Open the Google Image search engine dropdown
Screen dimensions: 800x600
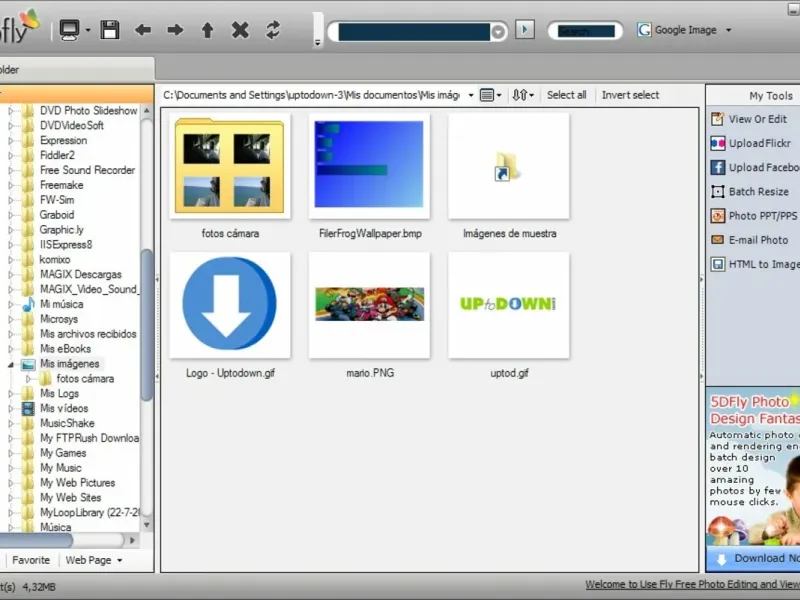point(729,30)
